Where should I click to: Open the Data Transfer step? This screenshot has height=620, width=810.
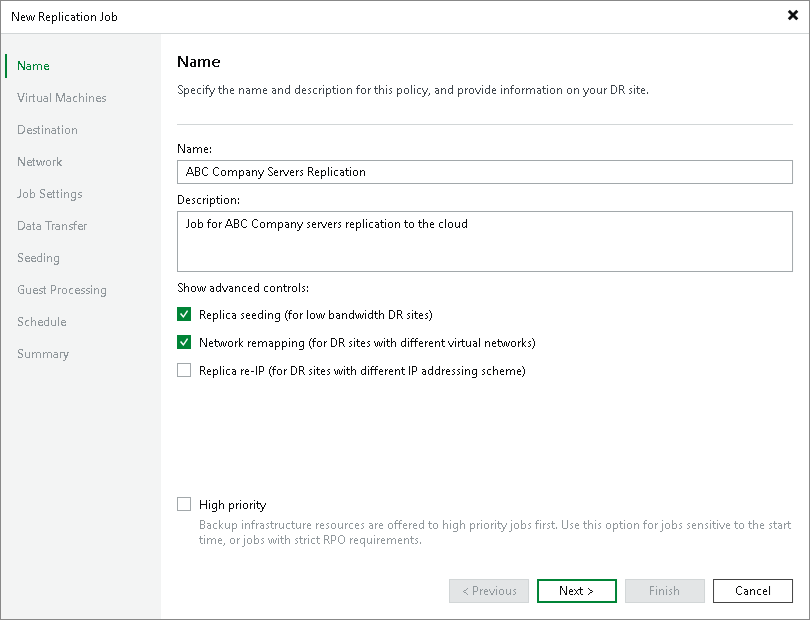pyautogui.click(x=52, y=226)
